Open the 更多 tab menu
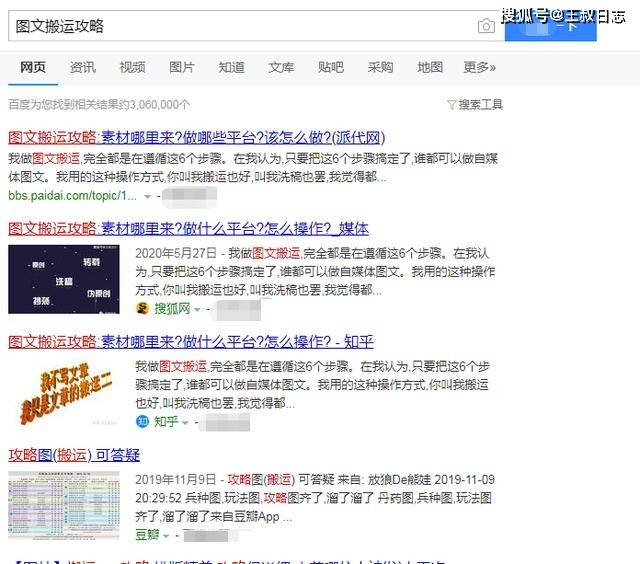Viewport: 640px width, 564px height. (479, 67)
